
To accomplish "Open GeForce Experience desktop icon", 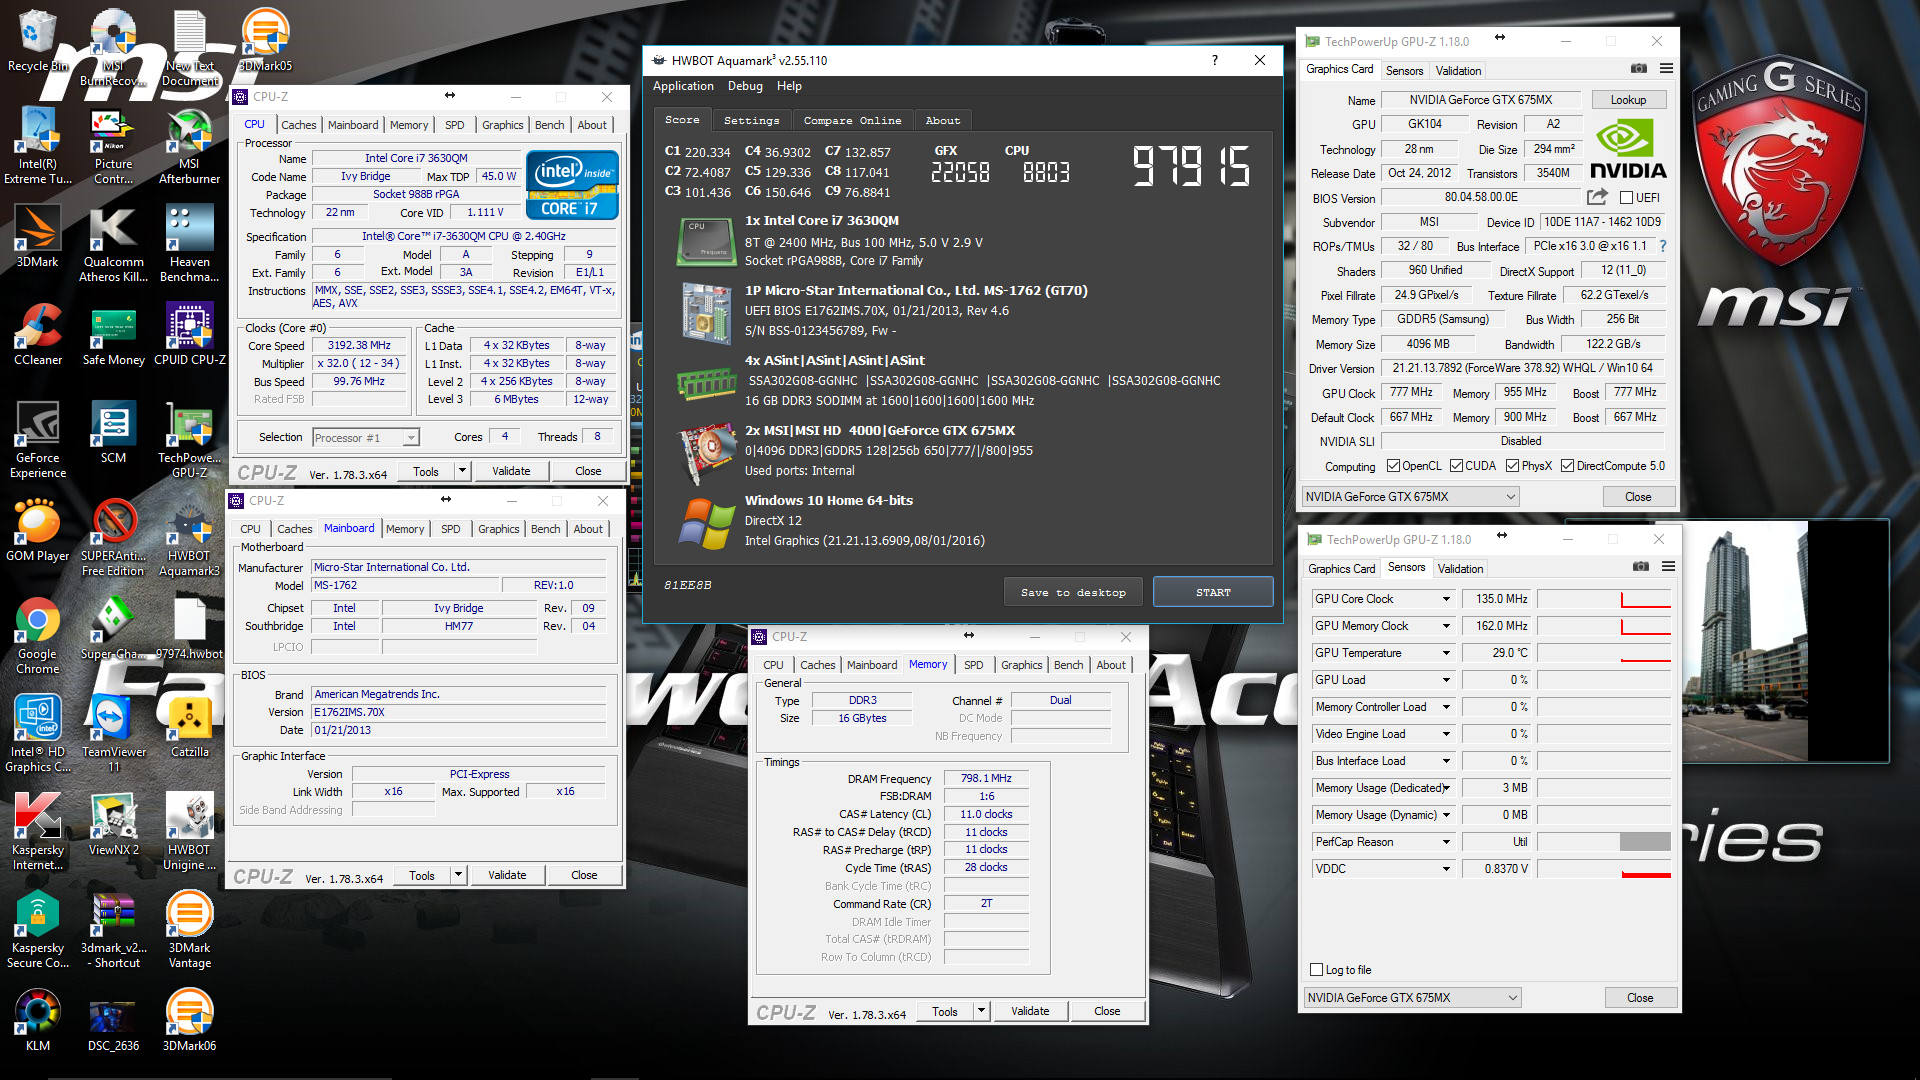I will coord(38,440).
